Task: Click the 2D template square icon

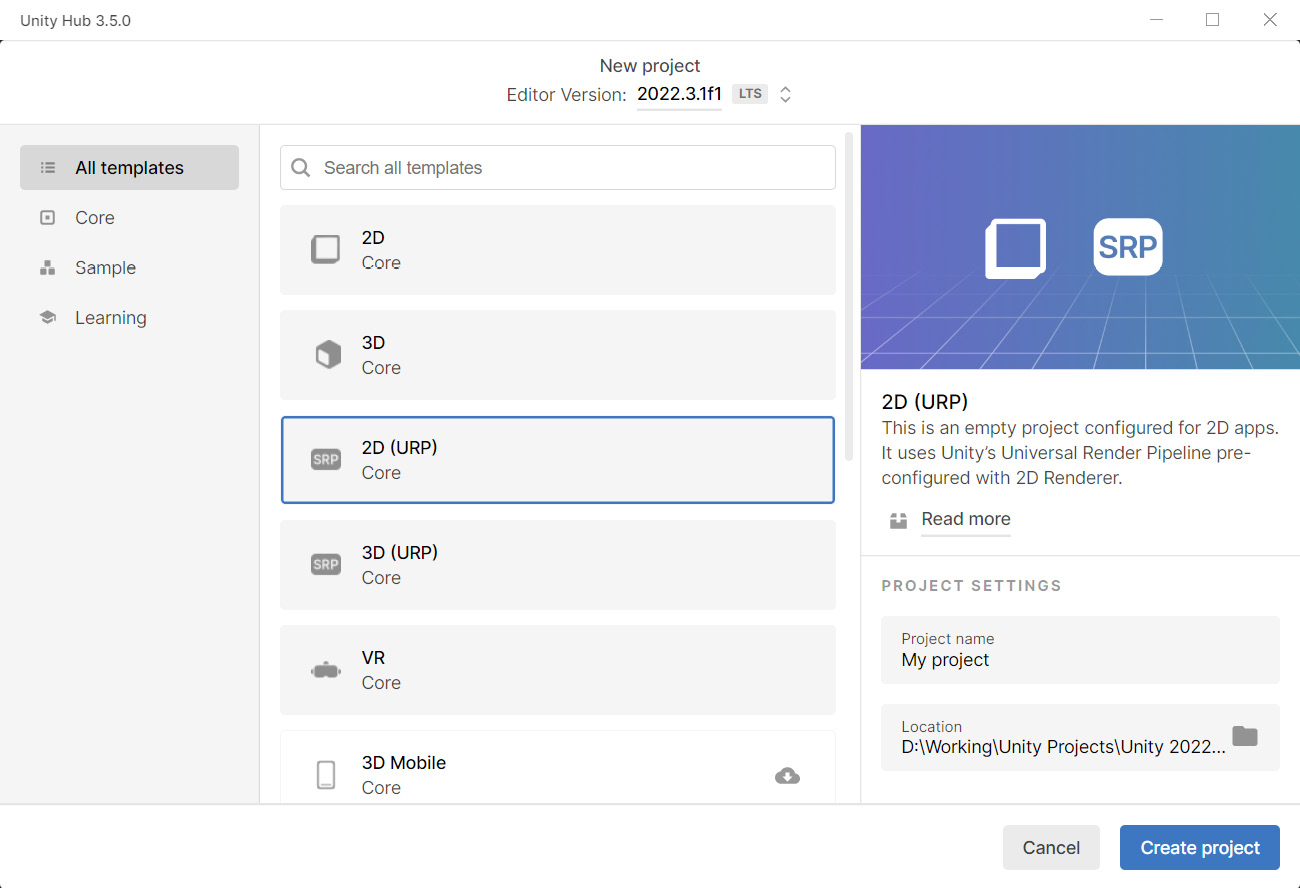Action: pyautogui.click(x=326, y=249)
